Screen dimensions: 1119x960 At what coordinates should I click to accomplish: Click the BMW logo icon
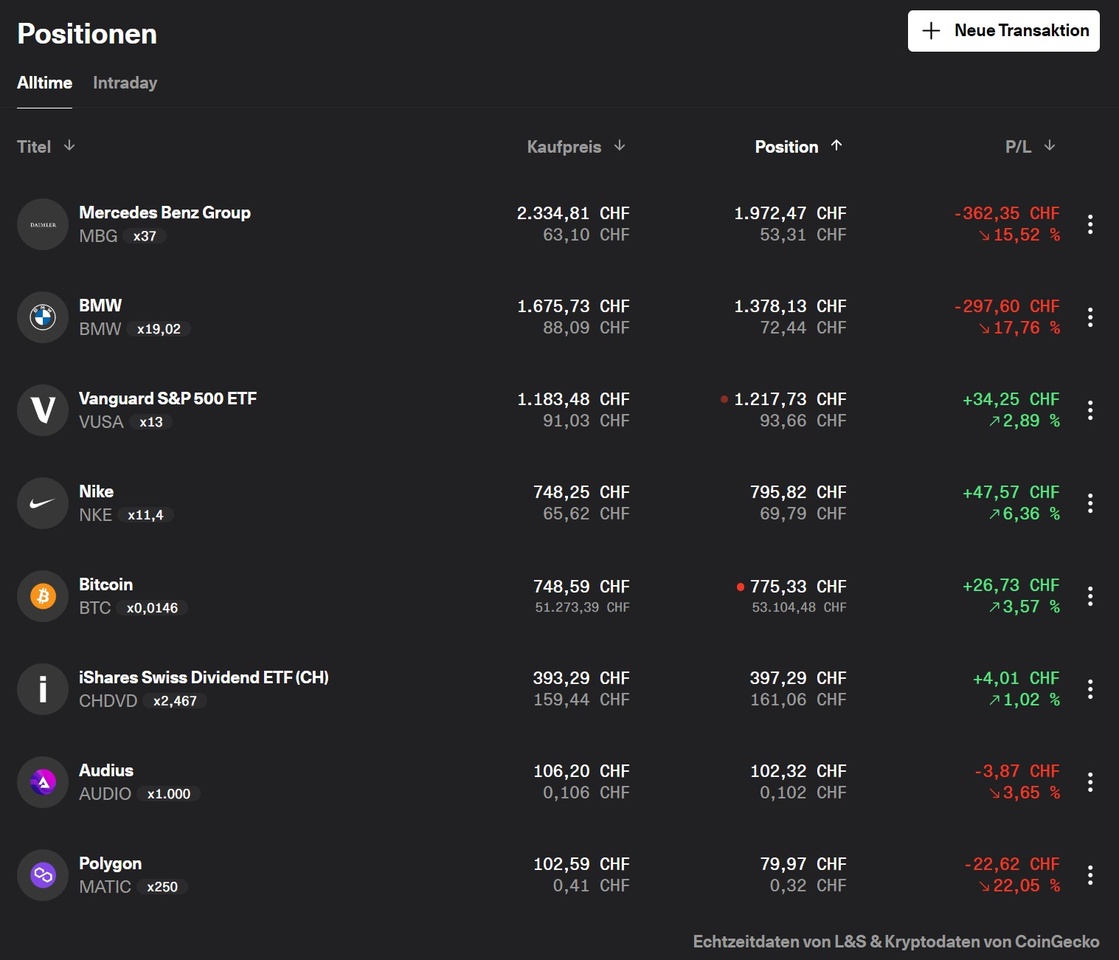(43, 317)
